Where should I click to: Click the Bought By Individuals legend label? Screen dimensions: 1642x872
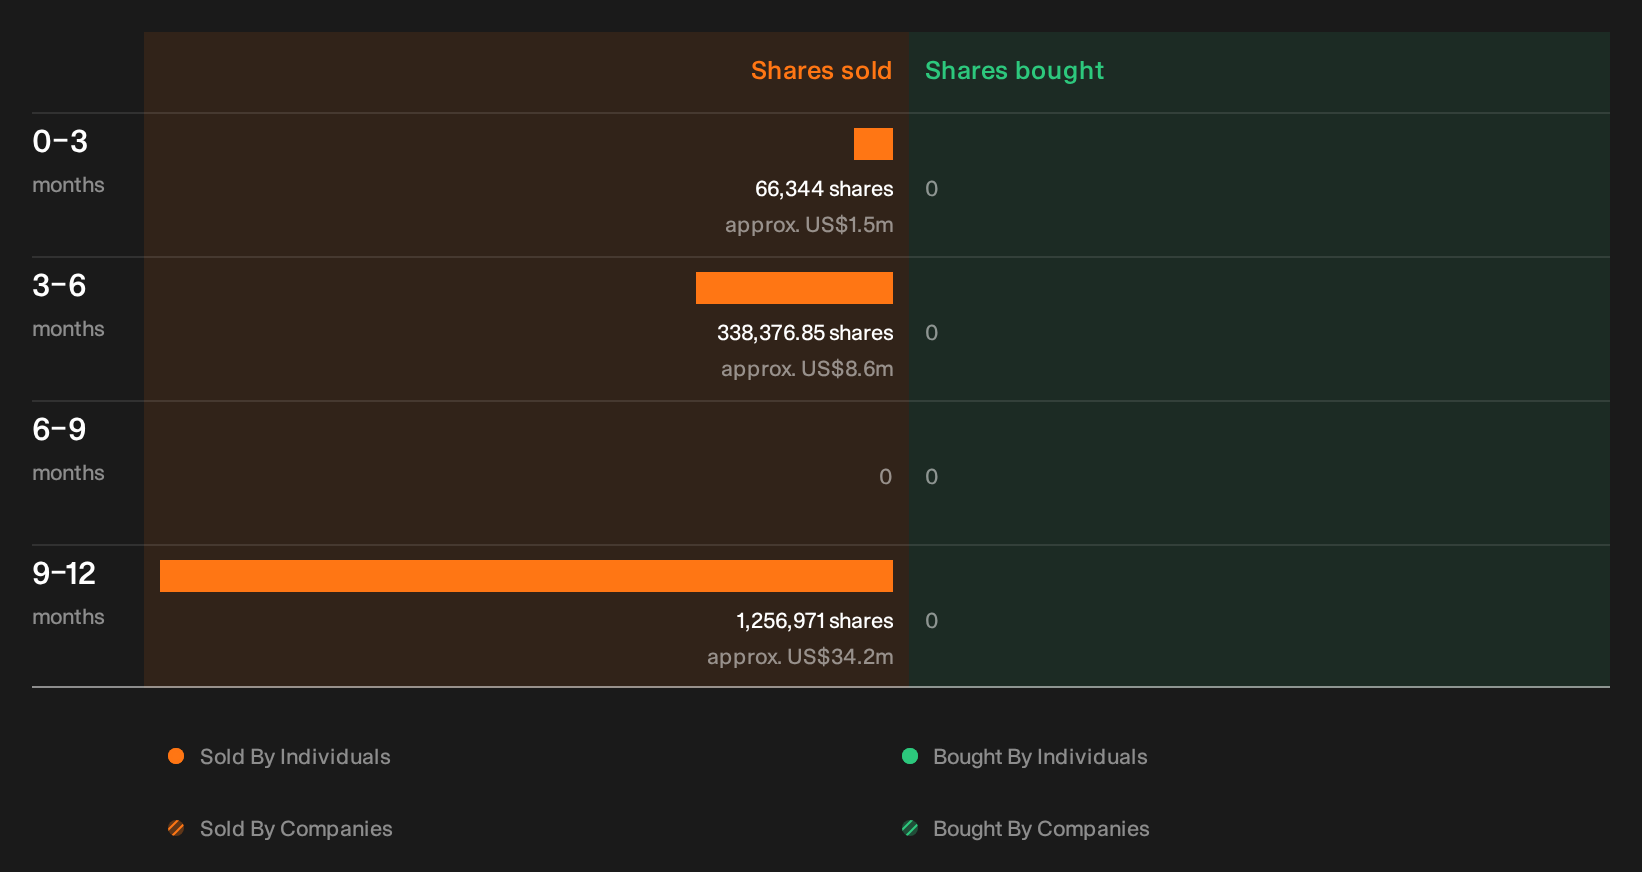[x=1040, y=757]
